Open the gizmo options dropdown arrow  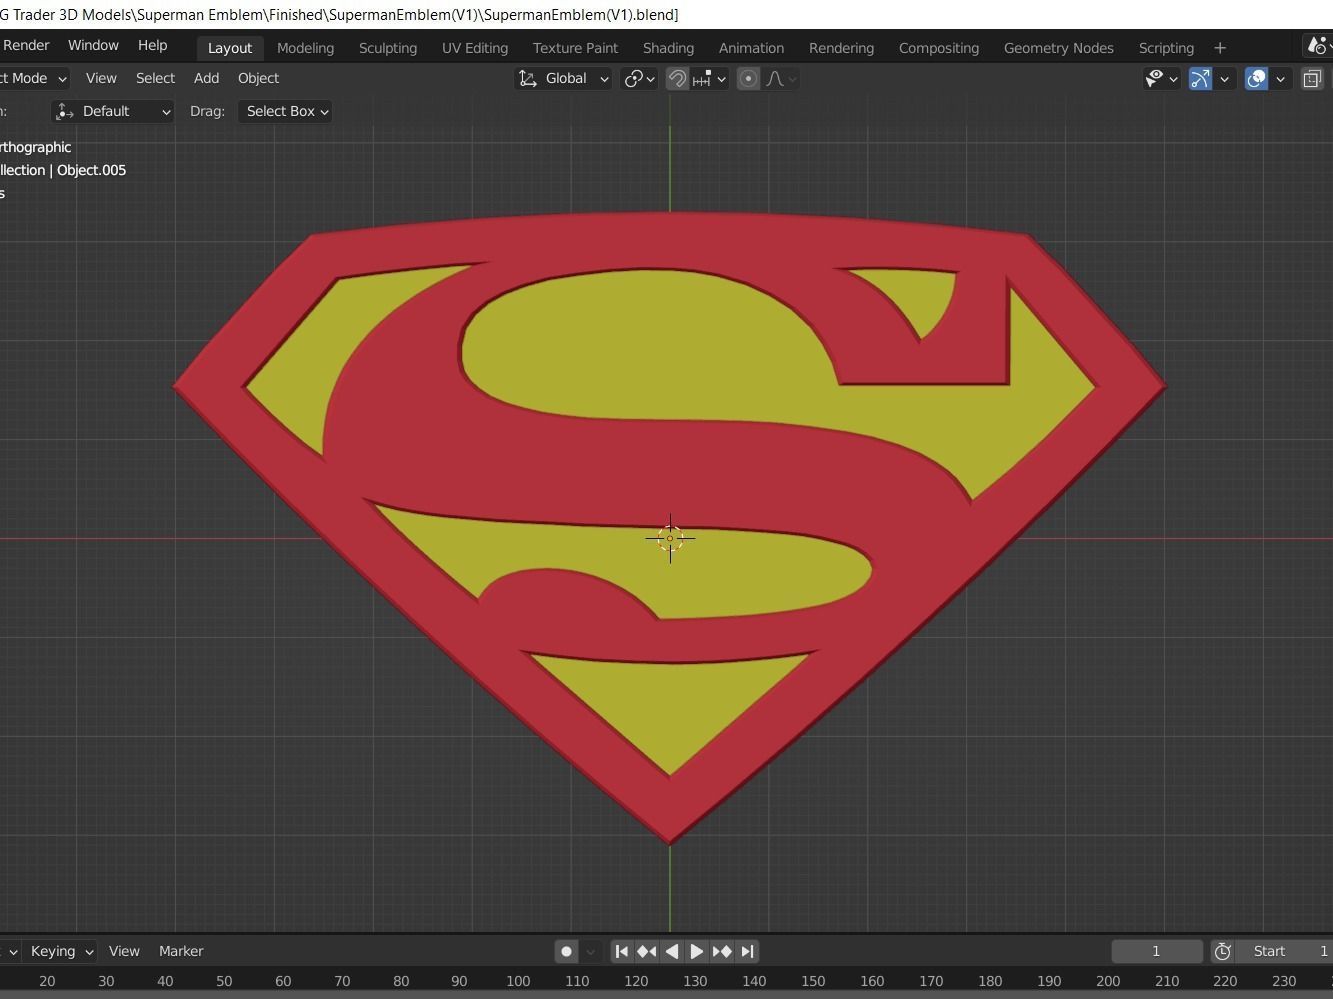click(x=1224, y=78)
